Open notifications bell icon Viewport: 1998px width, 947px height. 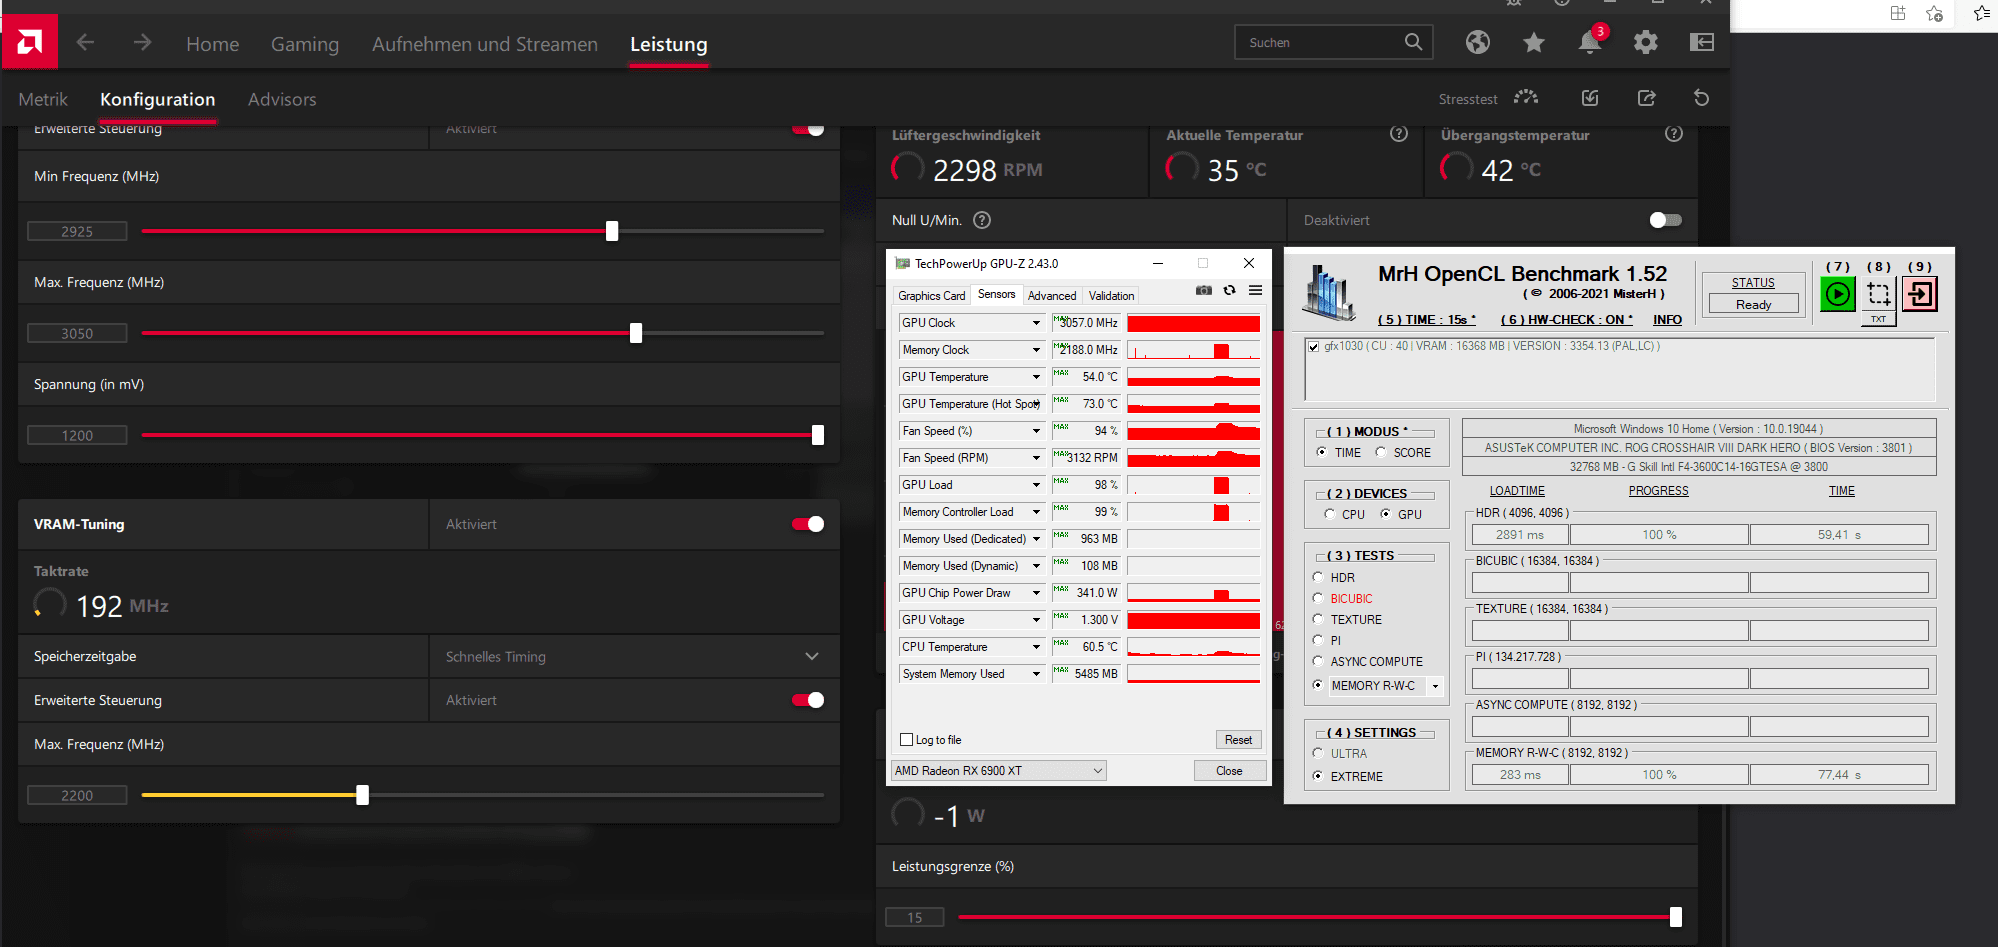click(x=1589, y=42)
